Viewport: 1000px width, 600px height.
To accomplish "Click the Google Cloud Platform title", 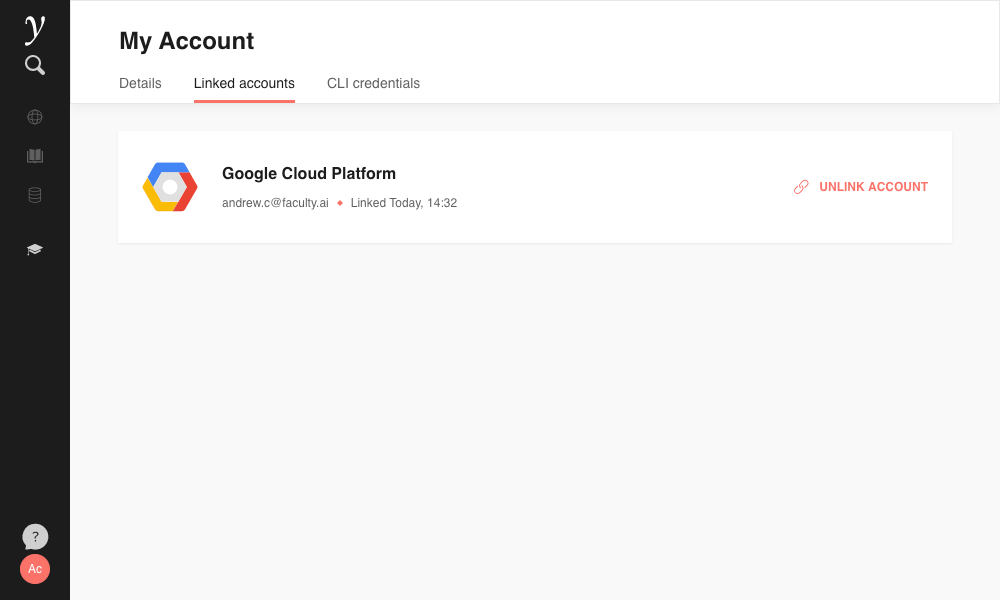I will (x=309, y=174).
